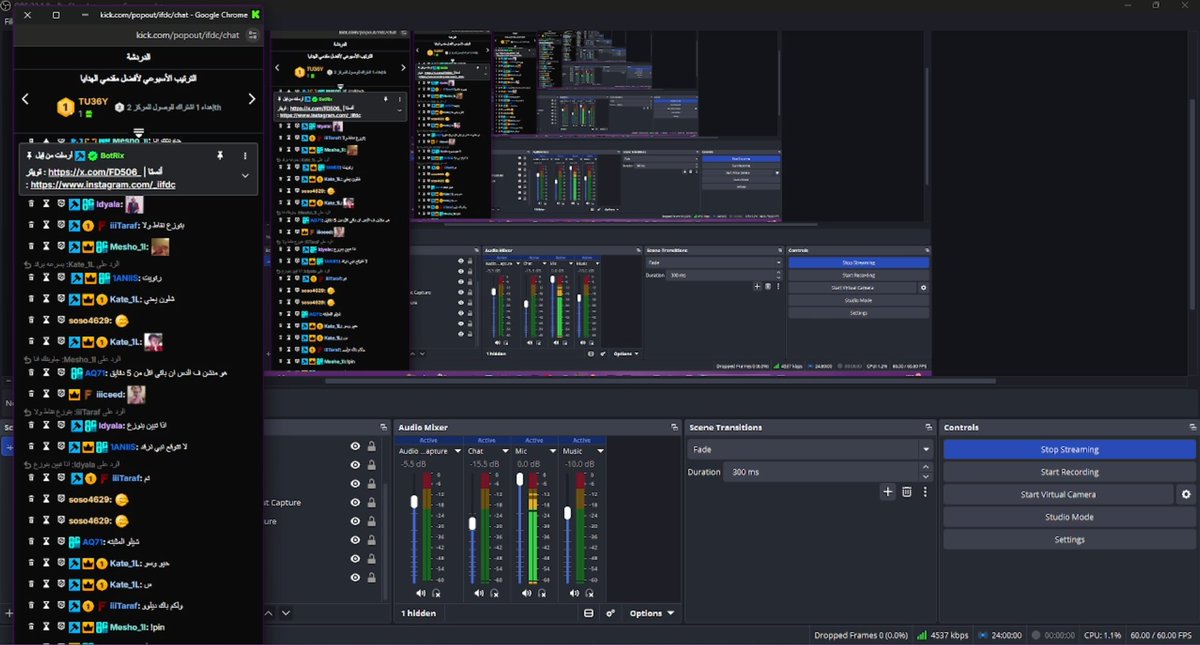Click Stop Streaming button in Controls
The height and width of the screenshot is (645, 1200).
coord(1069,450)
